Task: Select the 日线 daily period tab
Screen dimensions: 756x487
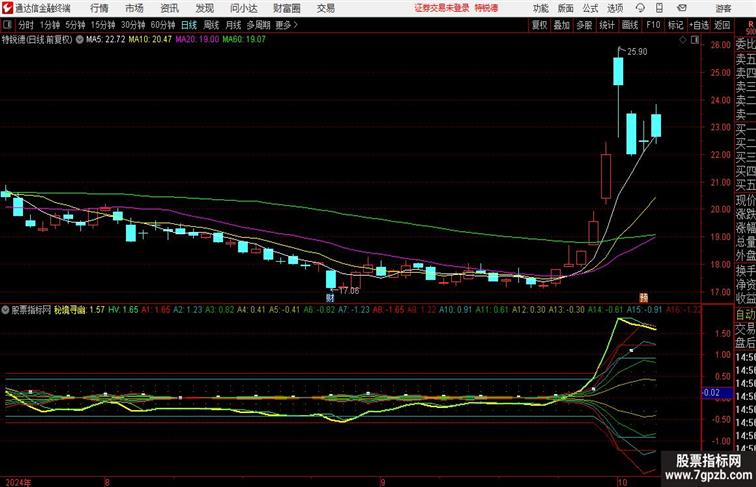Action: (189, 25)
